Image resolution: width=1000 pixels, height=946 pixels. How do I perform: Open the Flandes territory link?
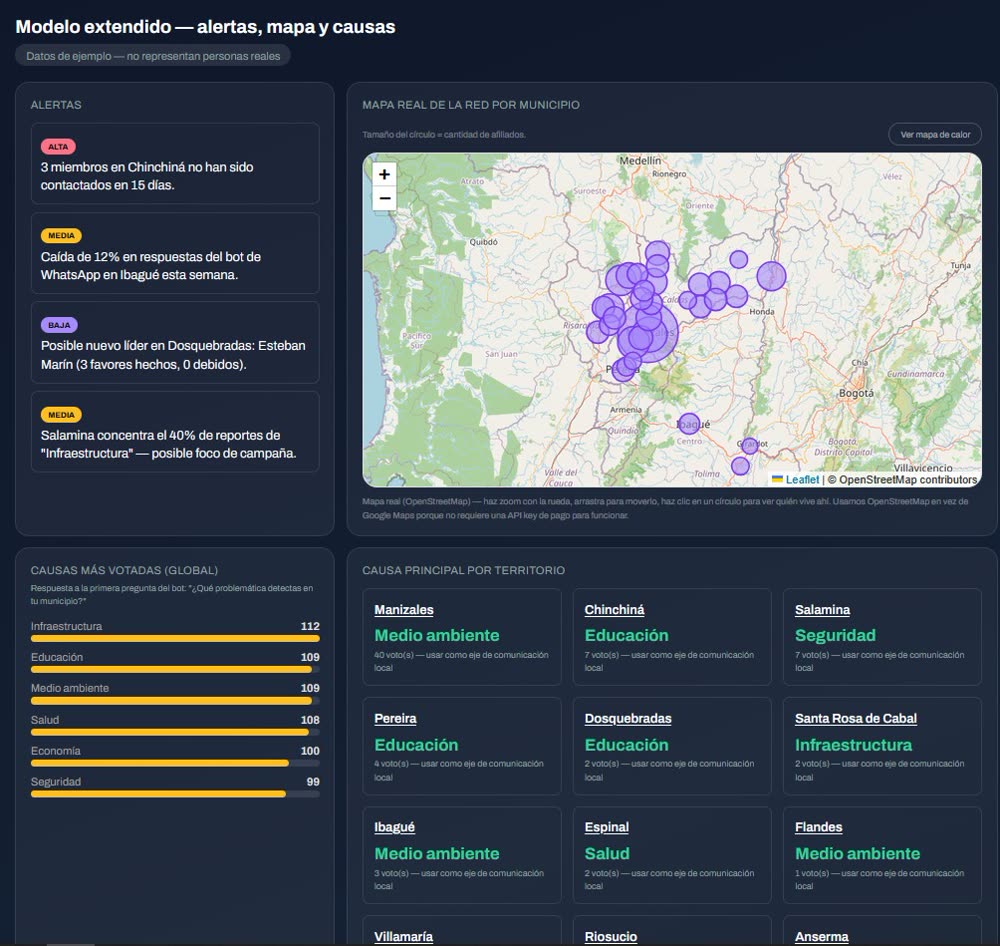click(x=818, y=827)
